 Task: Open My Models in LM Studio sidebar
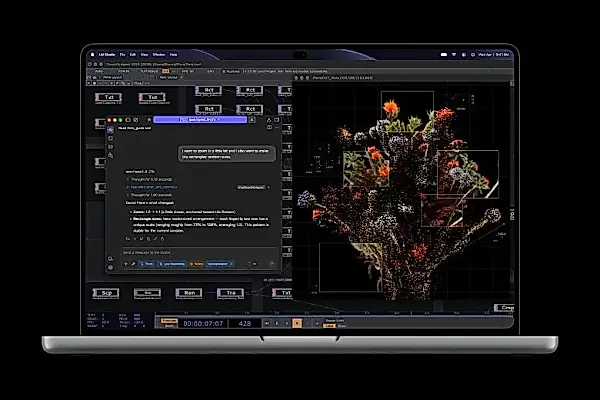click(x=111, y=147)
